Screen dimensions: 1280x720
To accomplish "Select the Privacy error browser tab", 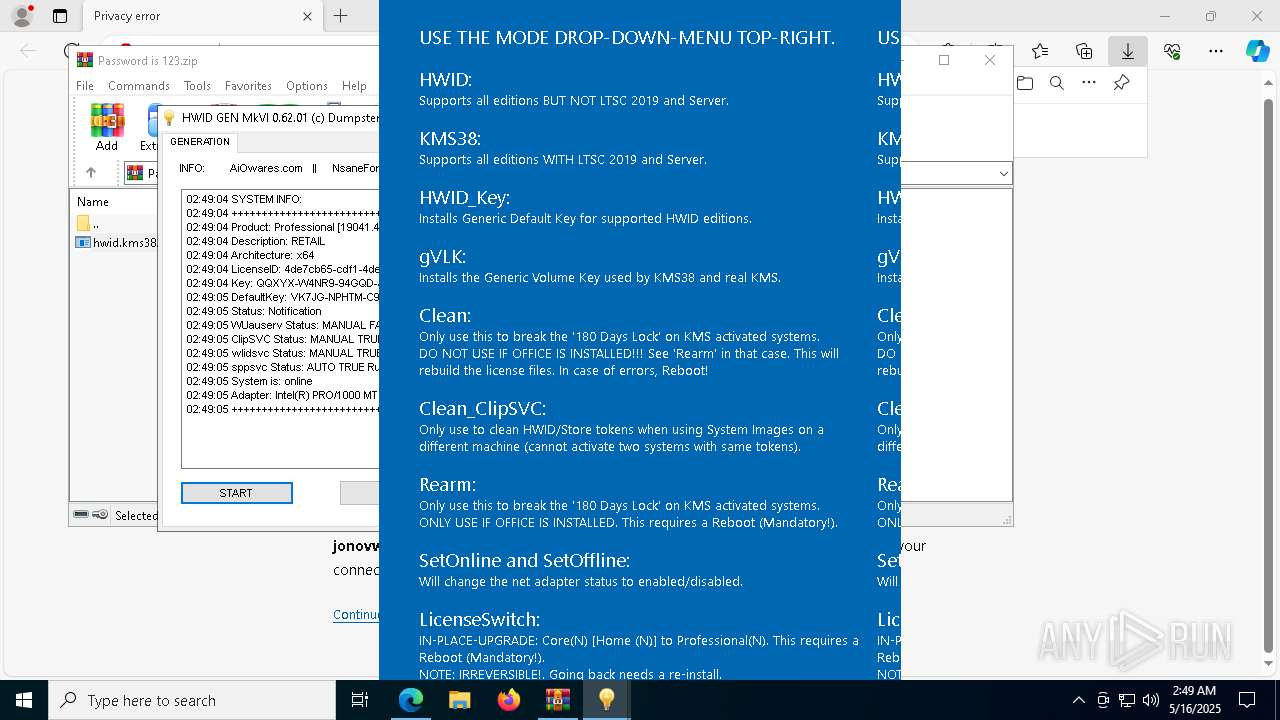I will point(190,16).
